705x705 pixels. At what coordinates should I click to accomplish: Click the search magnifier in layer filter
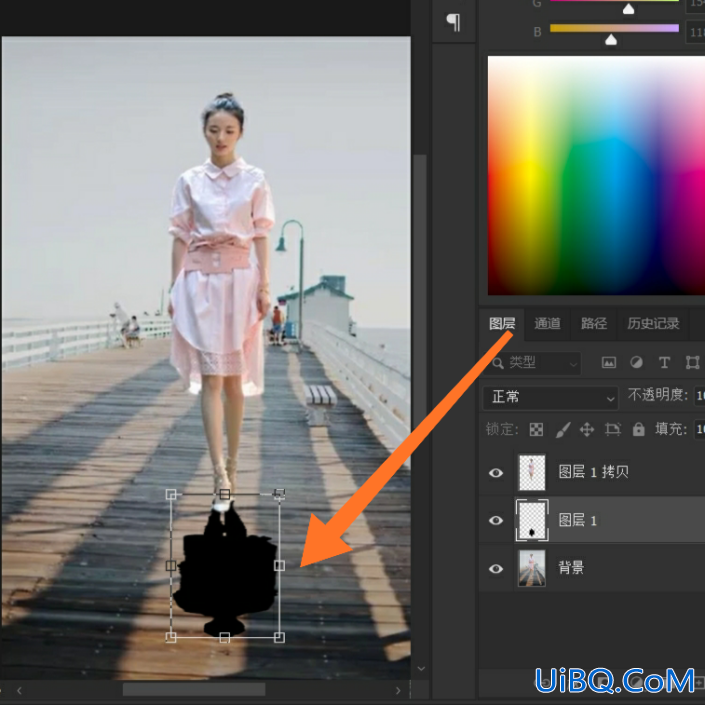point(498,363)
